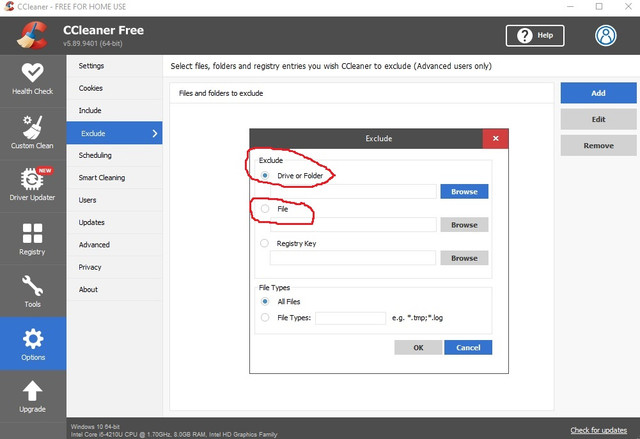Click the Check for updates link
The height and width of the screenshot is (439, 640).
click(x=598, y=430)
